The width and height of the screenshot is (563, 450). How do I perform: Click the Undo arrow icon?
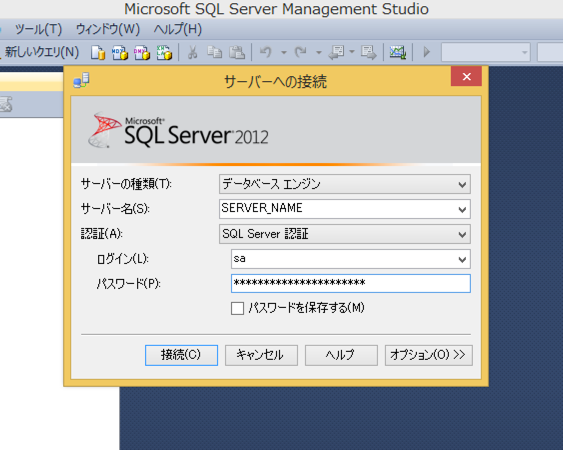266,53
